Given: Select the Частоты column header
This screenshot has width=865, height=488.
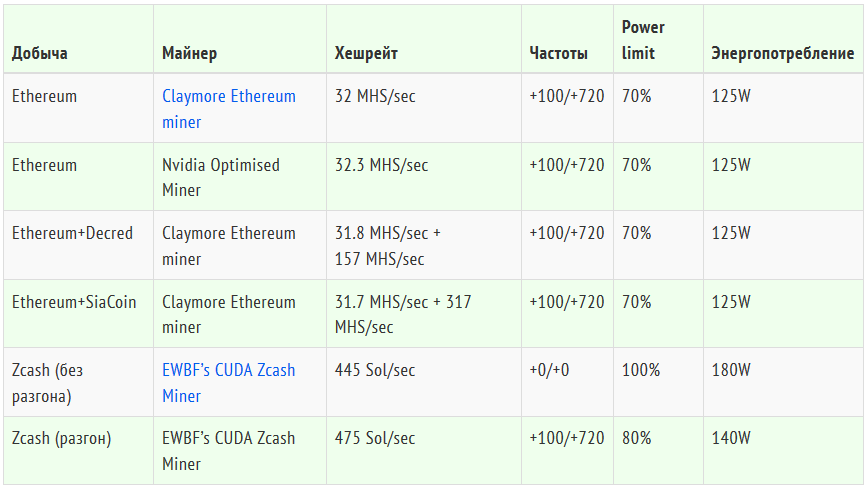Looking at the screenshot, I should click(x=559, y=53).
